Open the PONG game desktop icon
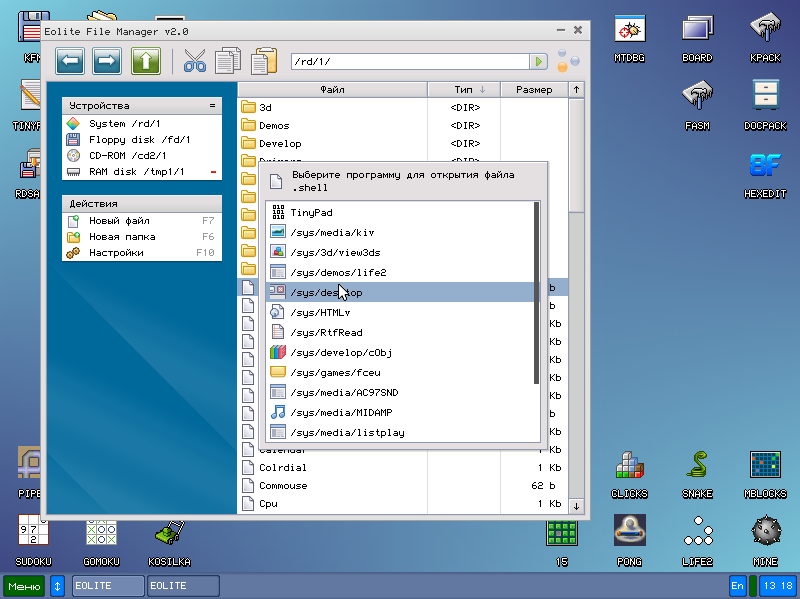The width and height of the screenshot is (800, 599). click(x=629, y=530)
